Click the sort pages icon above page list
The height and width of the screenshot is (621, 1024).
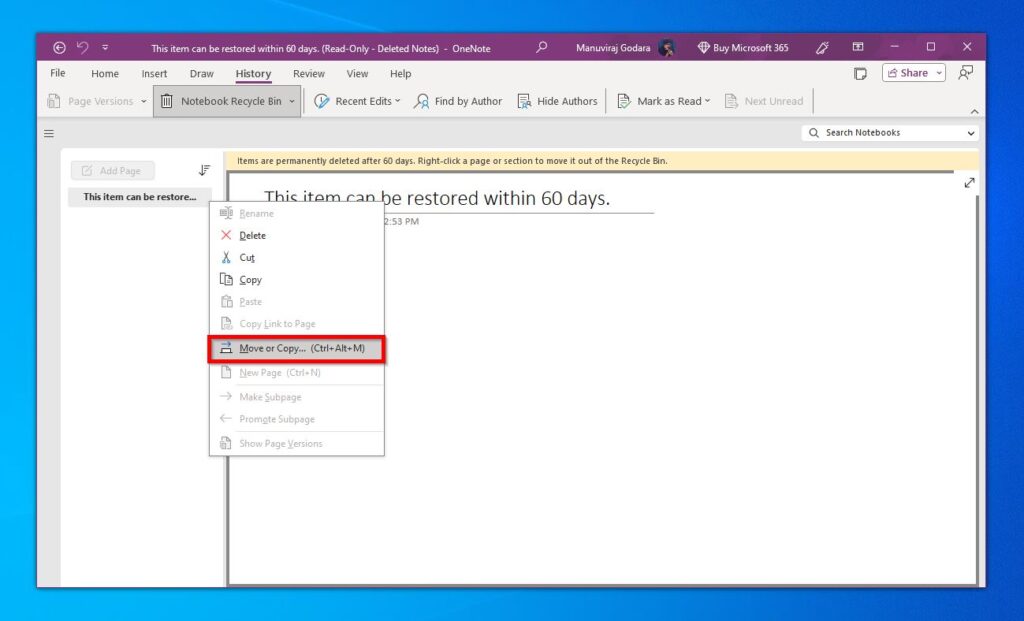[x=204, y=170]
